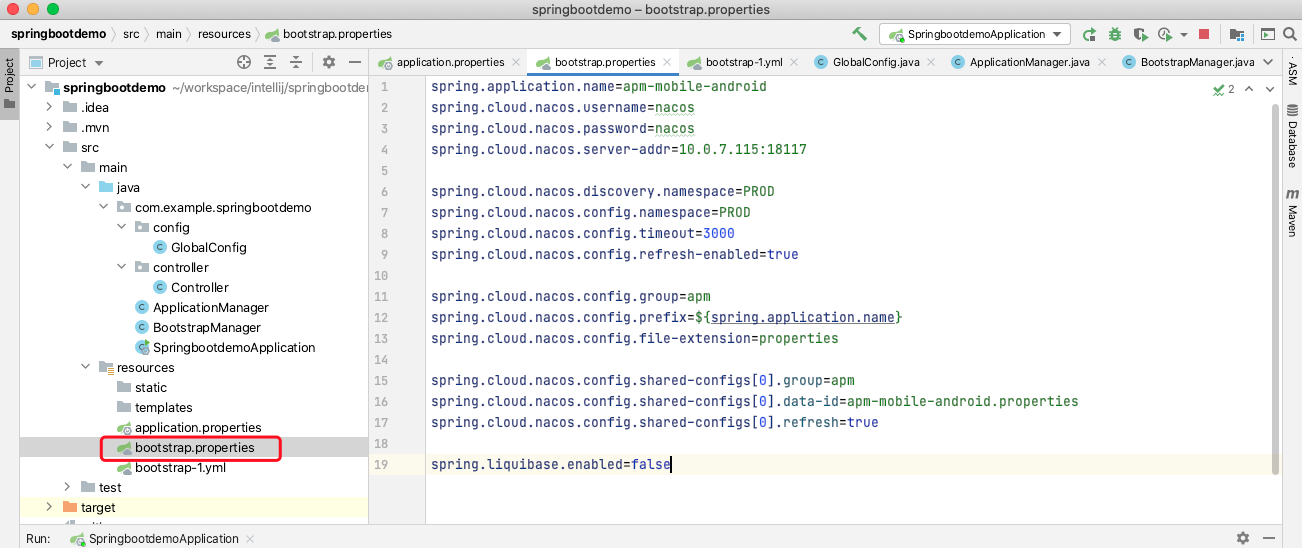Viewport: 1302px width, 548px height.
Task: Hide the Project panel with the minus icon
Action: pyautogui.click(x=354, y=62)
